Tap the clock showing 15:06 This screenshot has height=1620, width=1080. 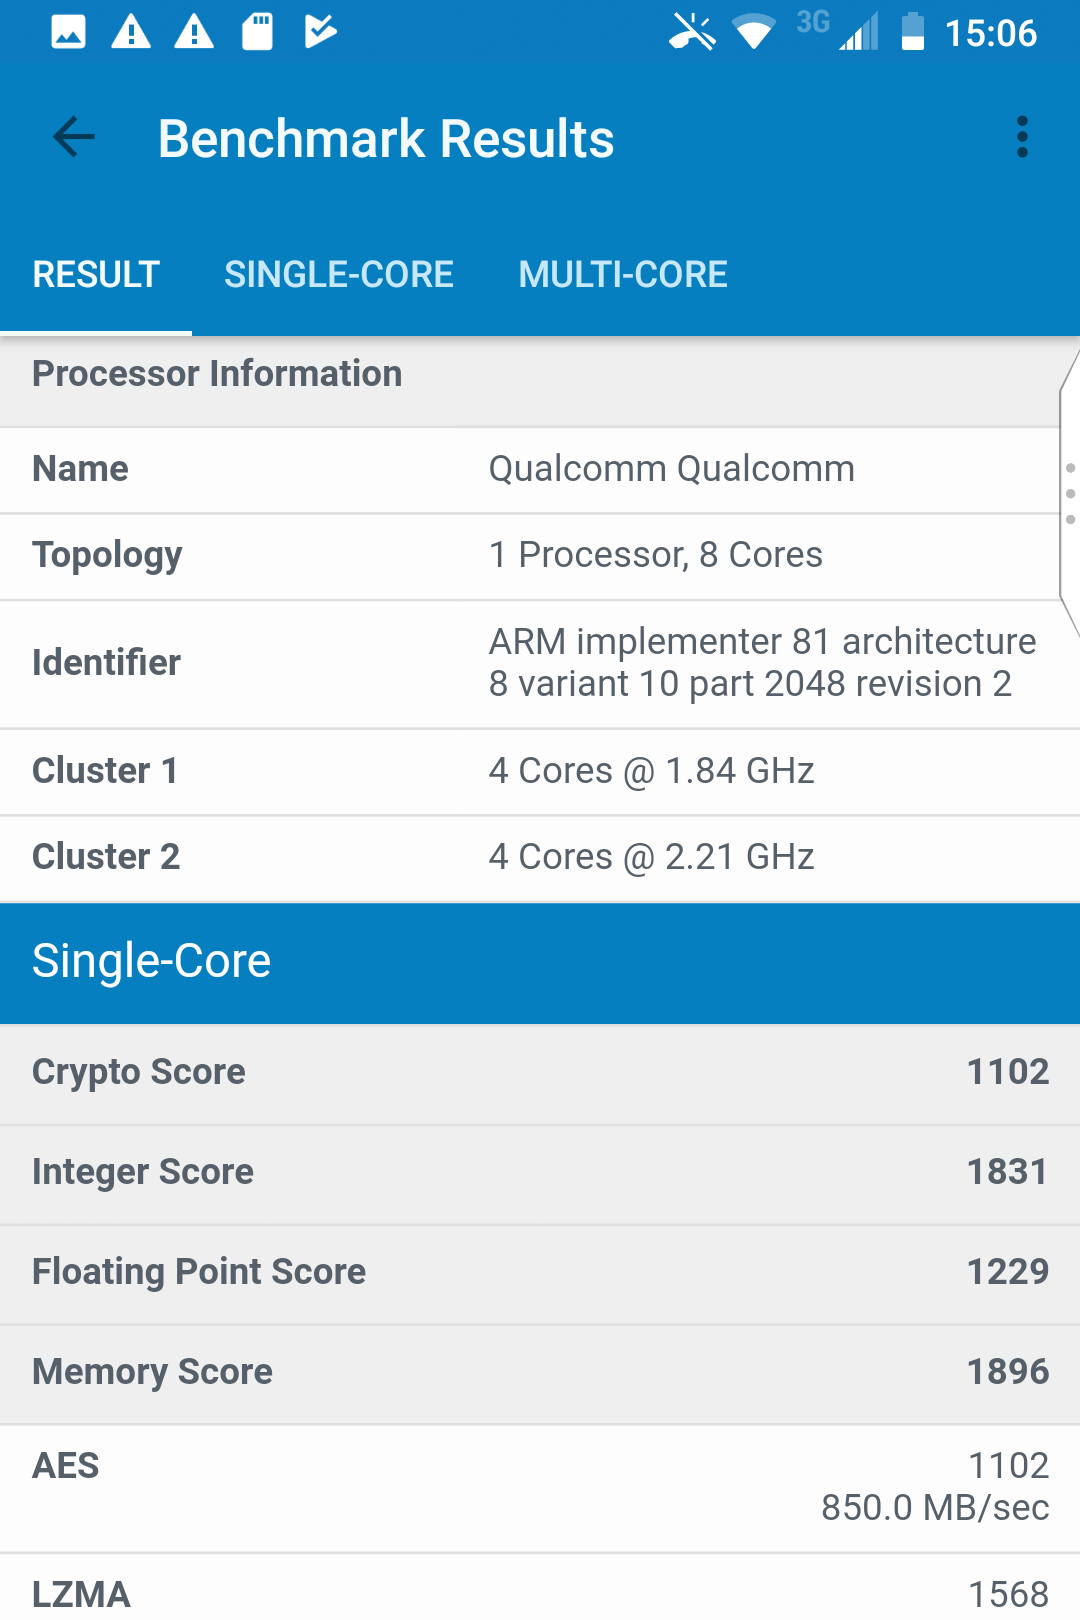pos(990,34)
